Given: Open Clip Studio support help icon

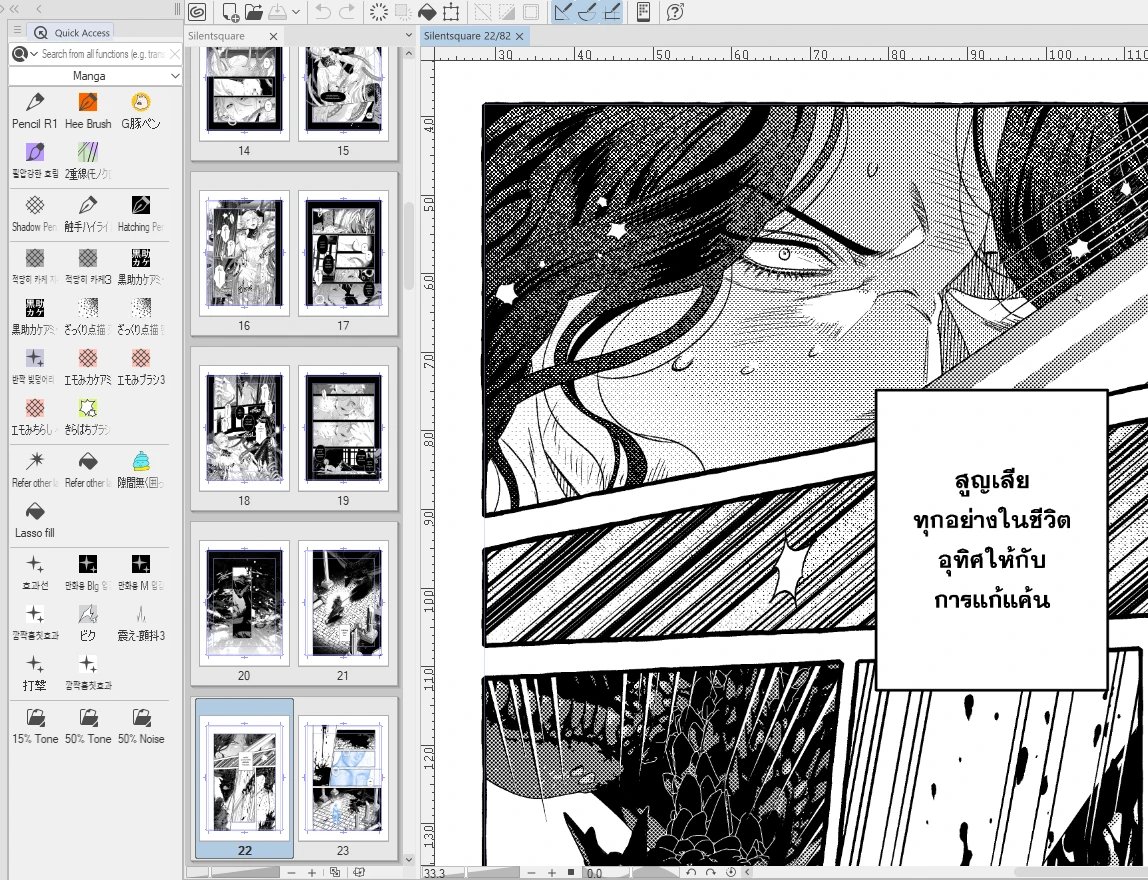Looking at the screenshot, I should (x=675, y=12).
